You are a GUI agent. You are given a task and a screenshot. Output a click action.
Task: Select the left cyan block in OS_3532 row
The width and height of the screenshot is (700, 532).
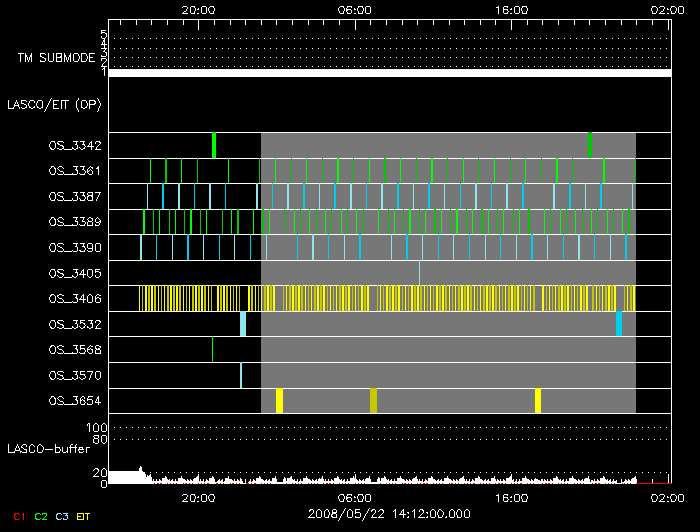tap(243, 324)
